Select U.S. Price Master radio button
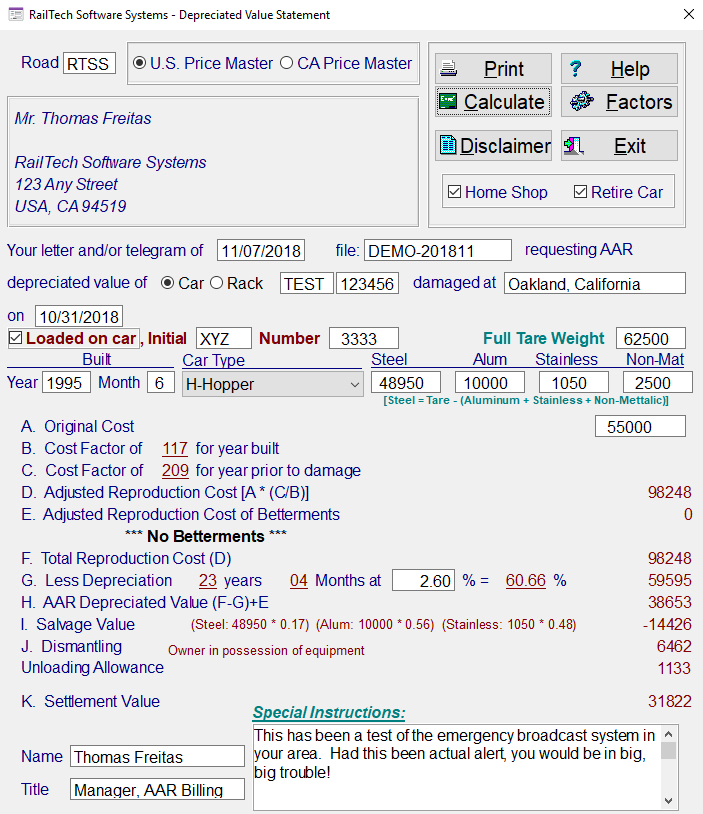The width and height of the screenshot is (703, 814). tap(139, 63)
